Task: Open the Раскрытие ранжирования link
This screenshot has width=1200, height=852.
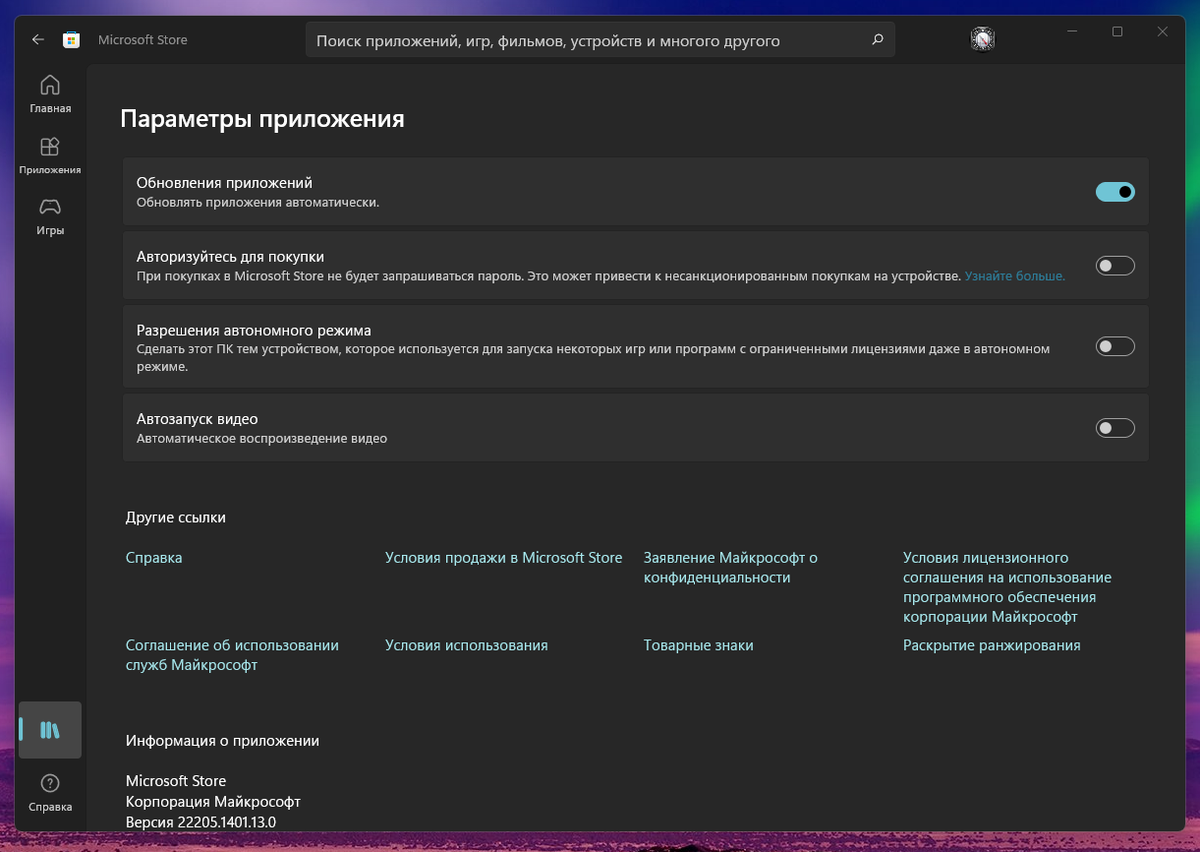Action: [x=991, y=646]
